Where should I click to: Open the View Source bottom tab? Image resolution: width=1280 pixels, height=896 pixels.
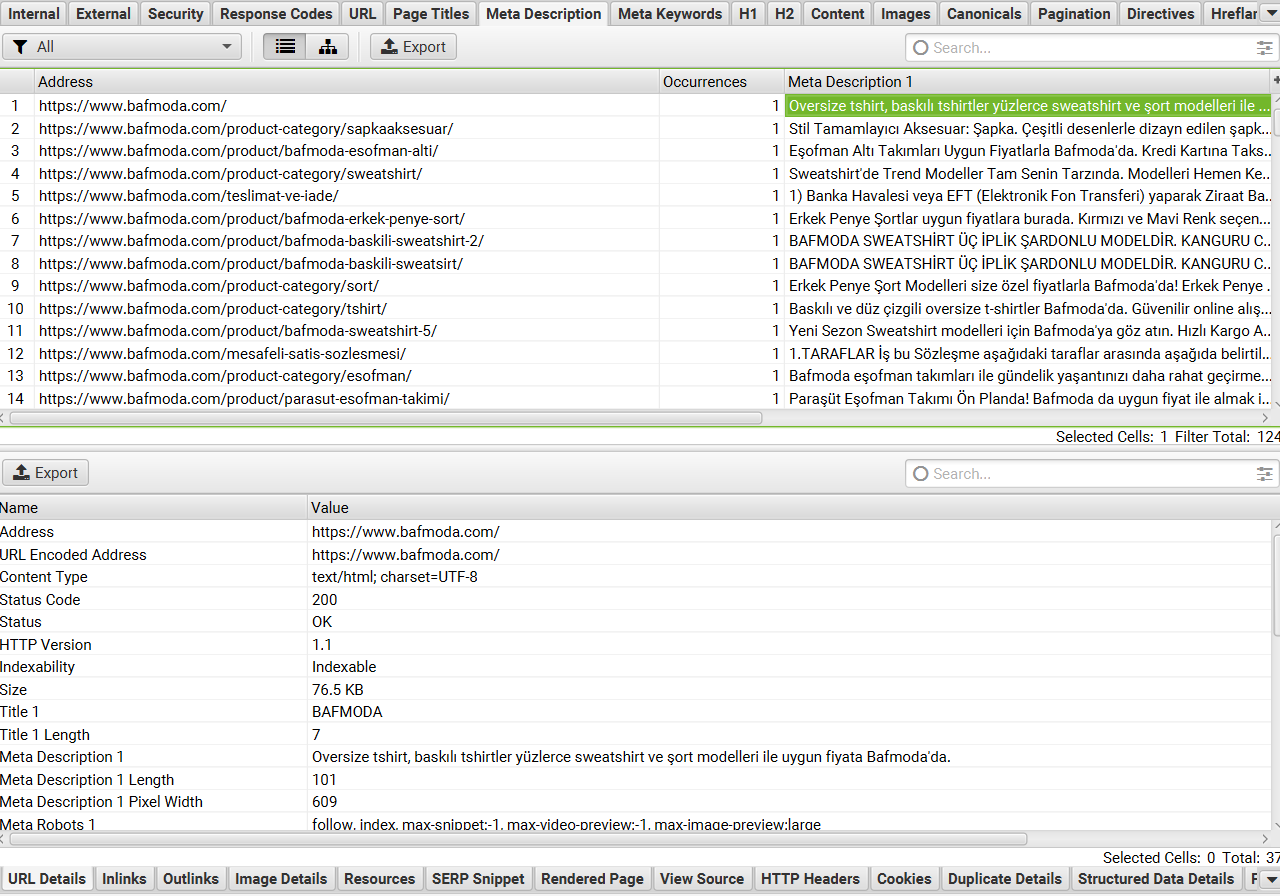[x=702, y=879]
